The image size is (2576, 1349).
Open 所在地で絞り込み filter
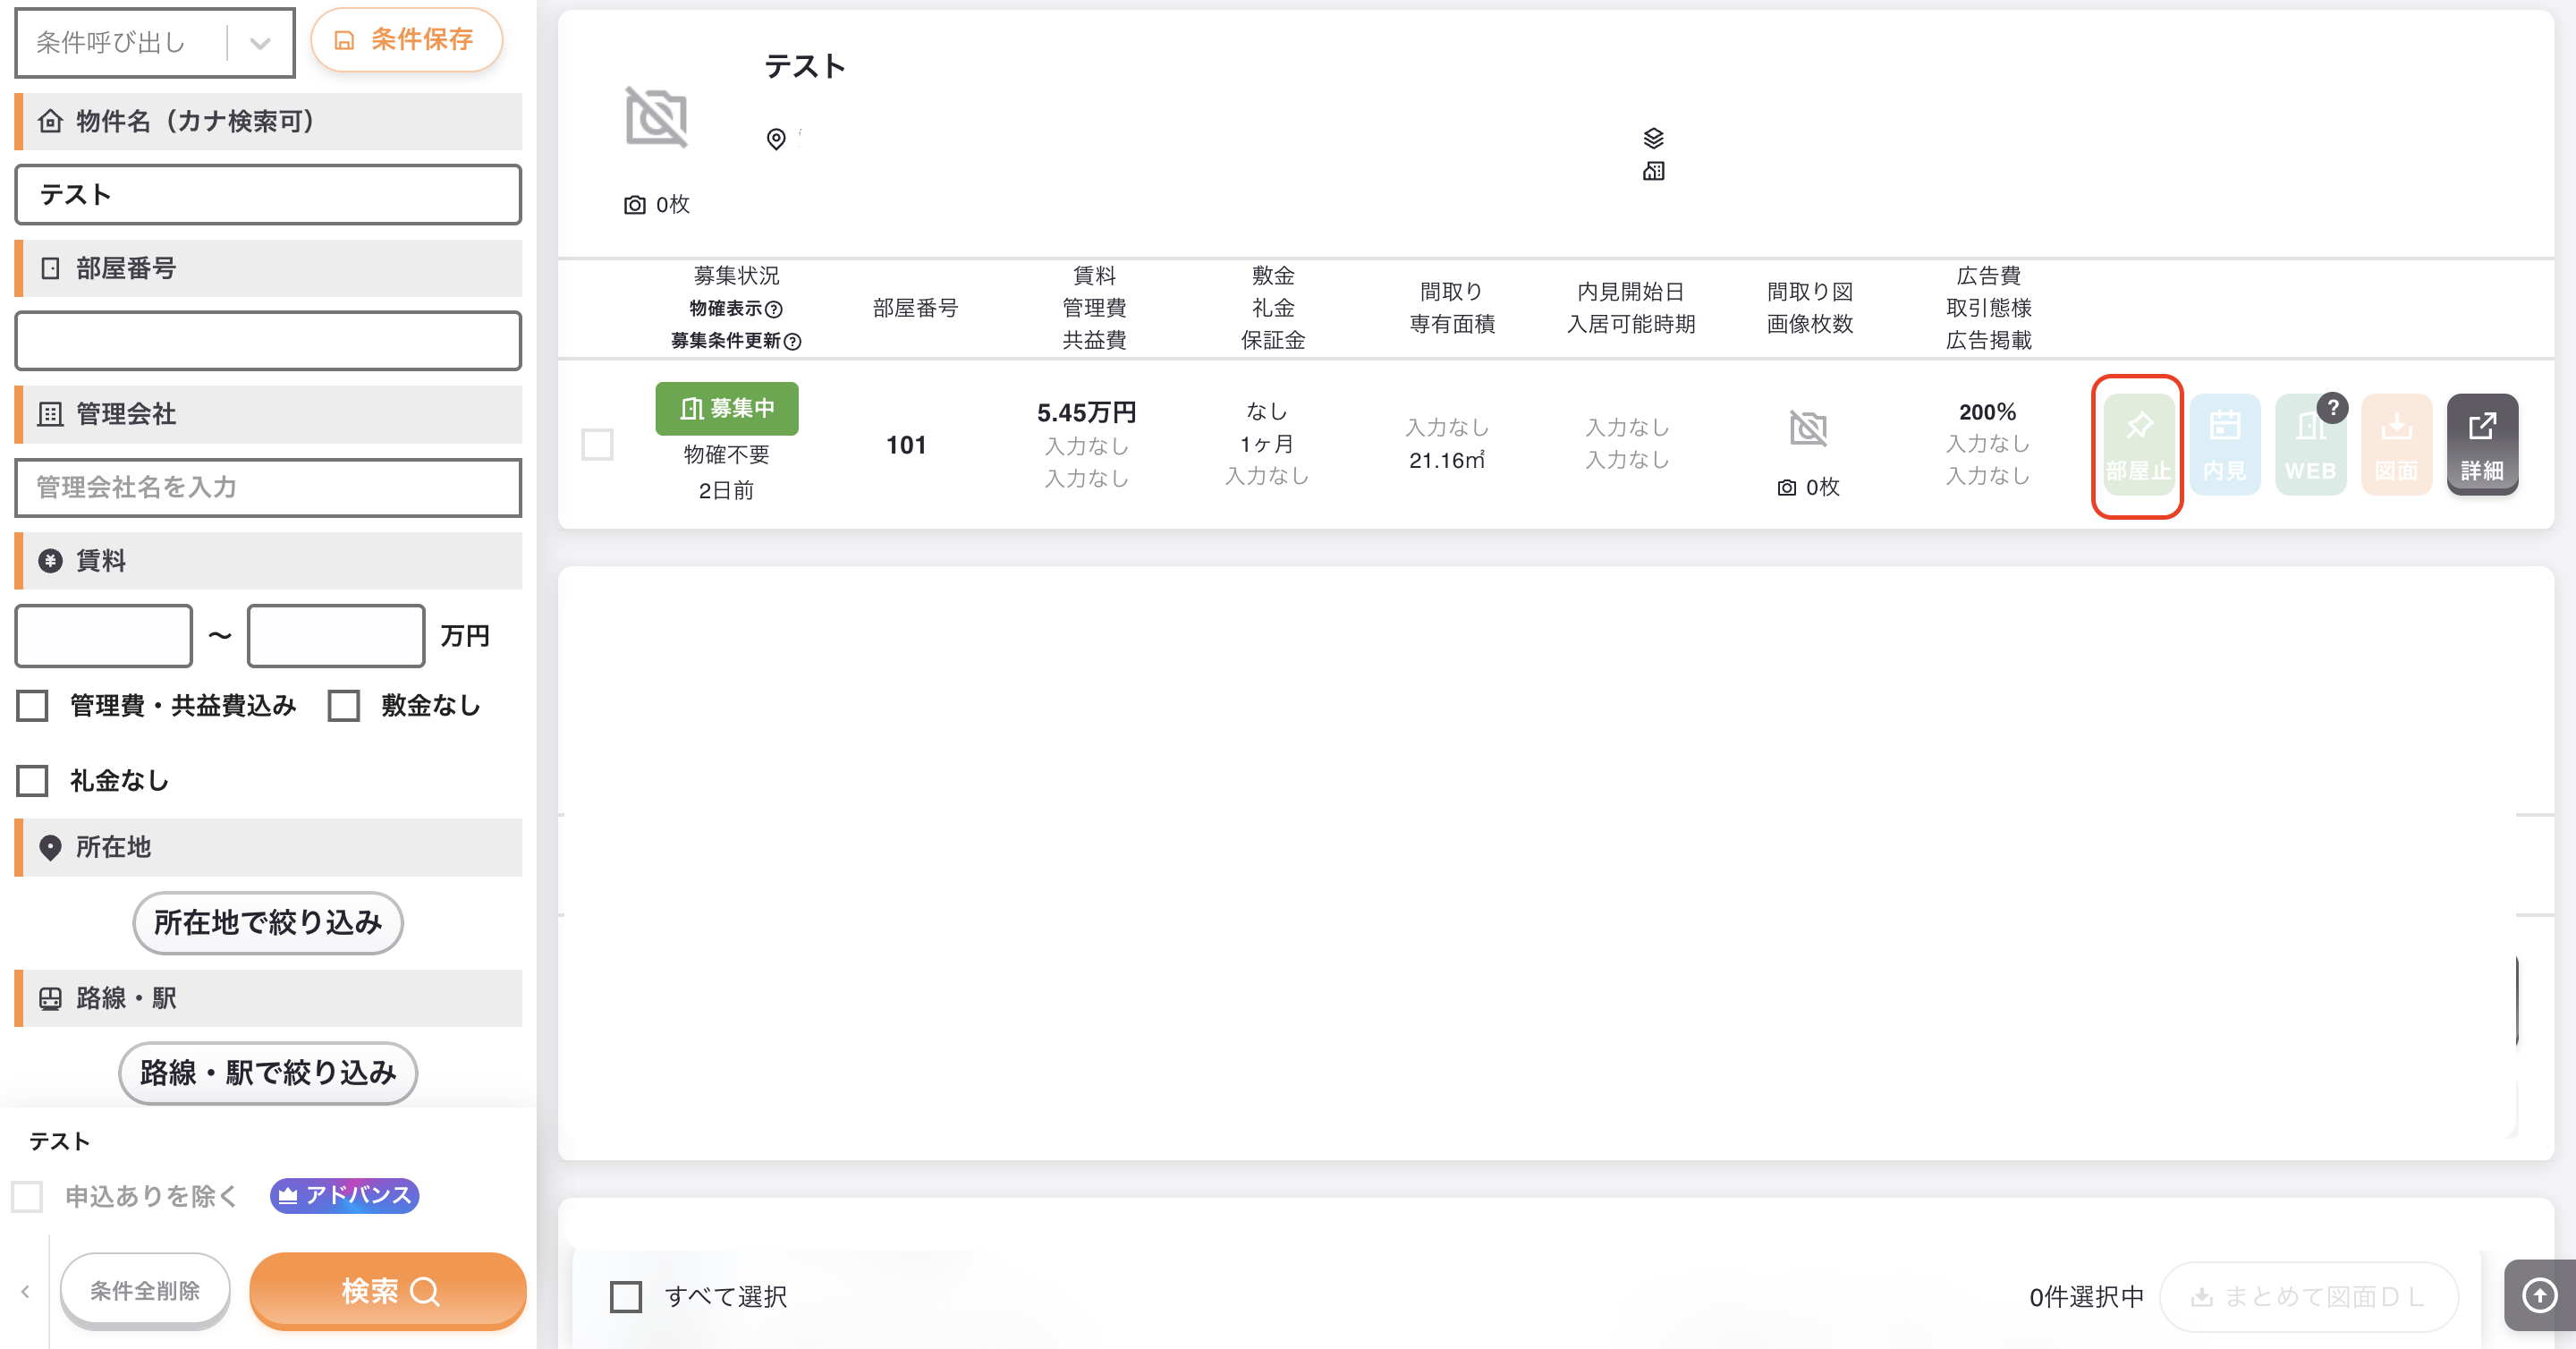pos(268,922)
